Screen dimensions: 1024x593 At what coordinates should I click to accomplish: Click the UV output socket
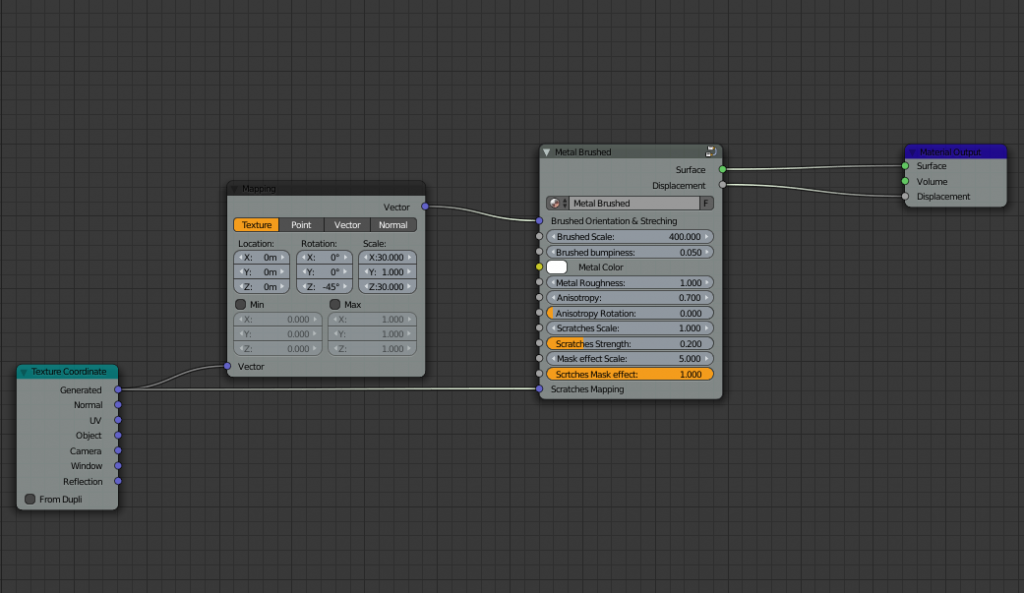tap(118, 420)
